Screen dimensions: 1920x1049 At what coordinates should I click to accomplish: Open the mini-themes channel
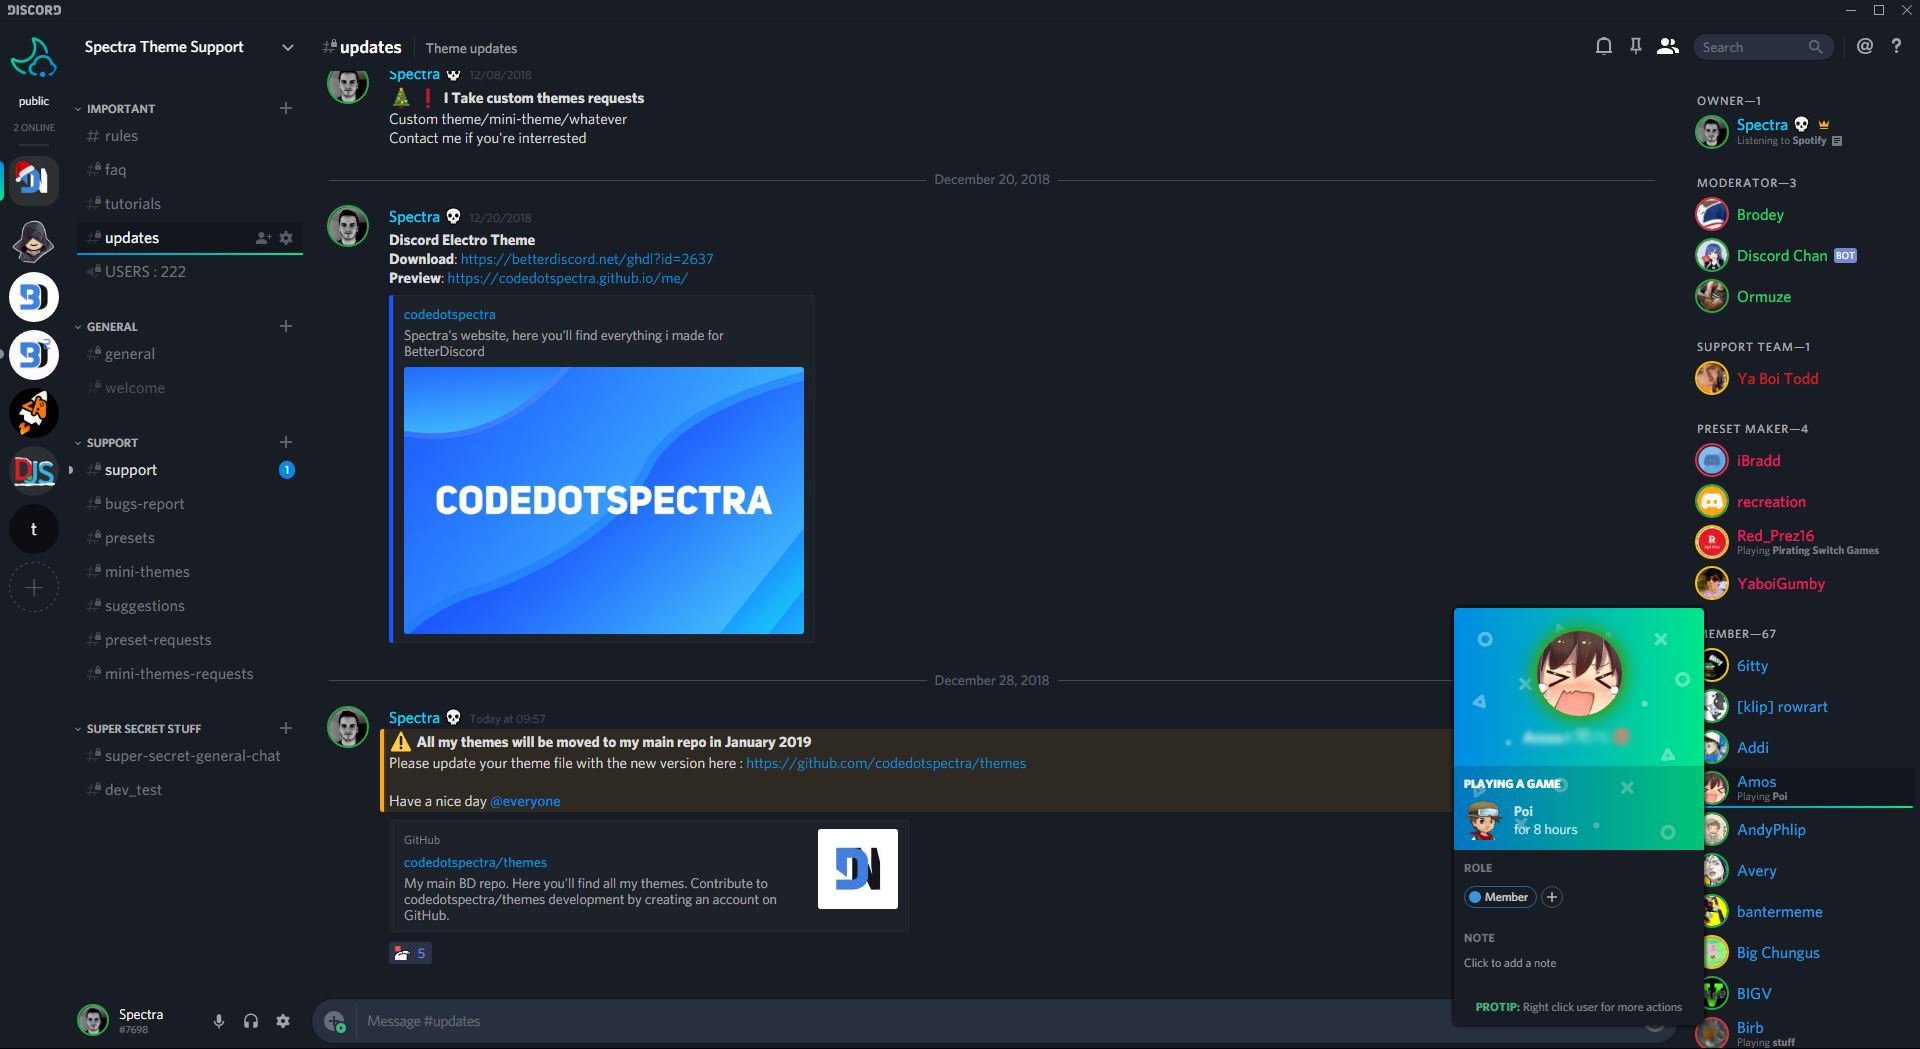point(190,572)
